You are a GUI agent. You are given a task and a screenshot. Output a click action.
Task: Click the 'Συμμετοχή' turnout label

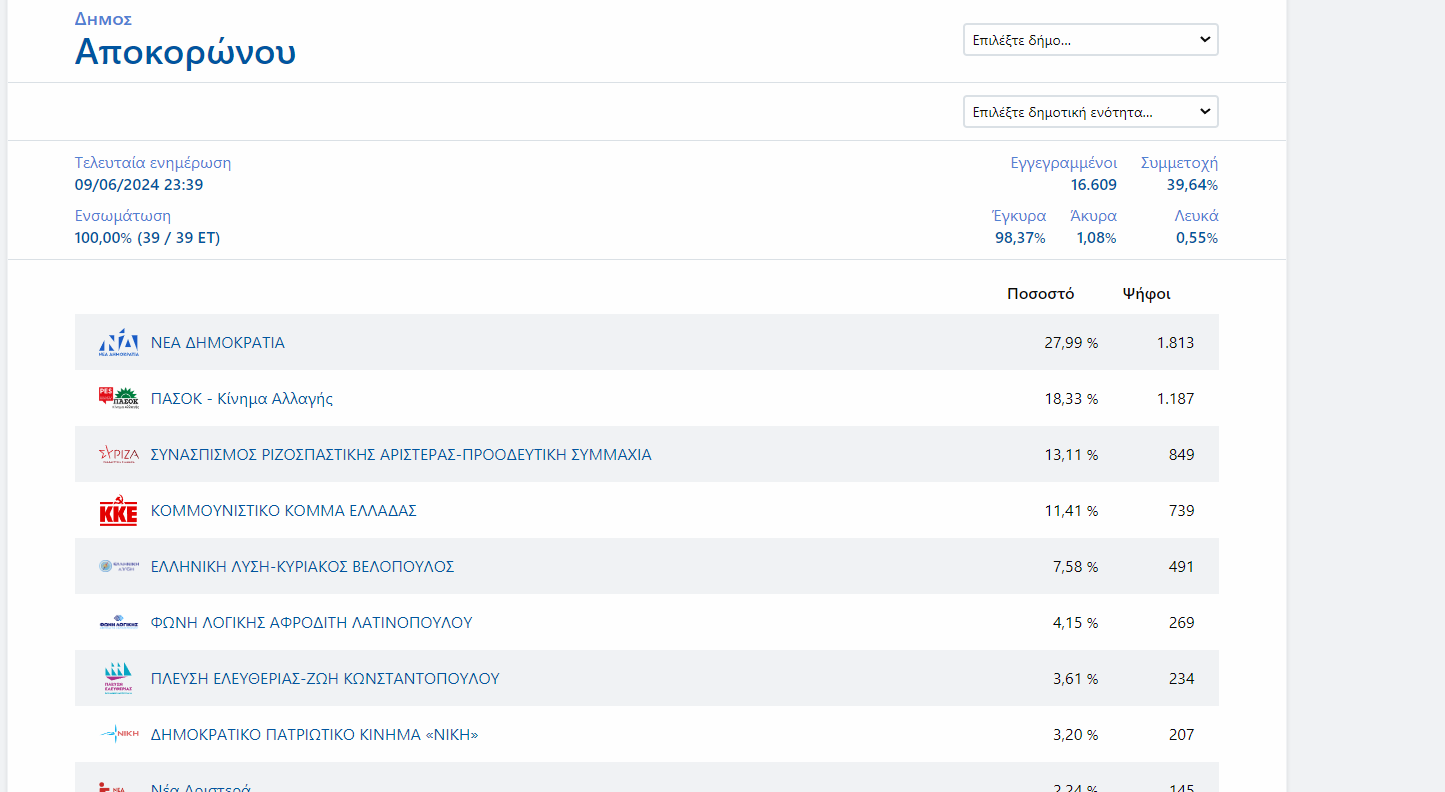1179,162
